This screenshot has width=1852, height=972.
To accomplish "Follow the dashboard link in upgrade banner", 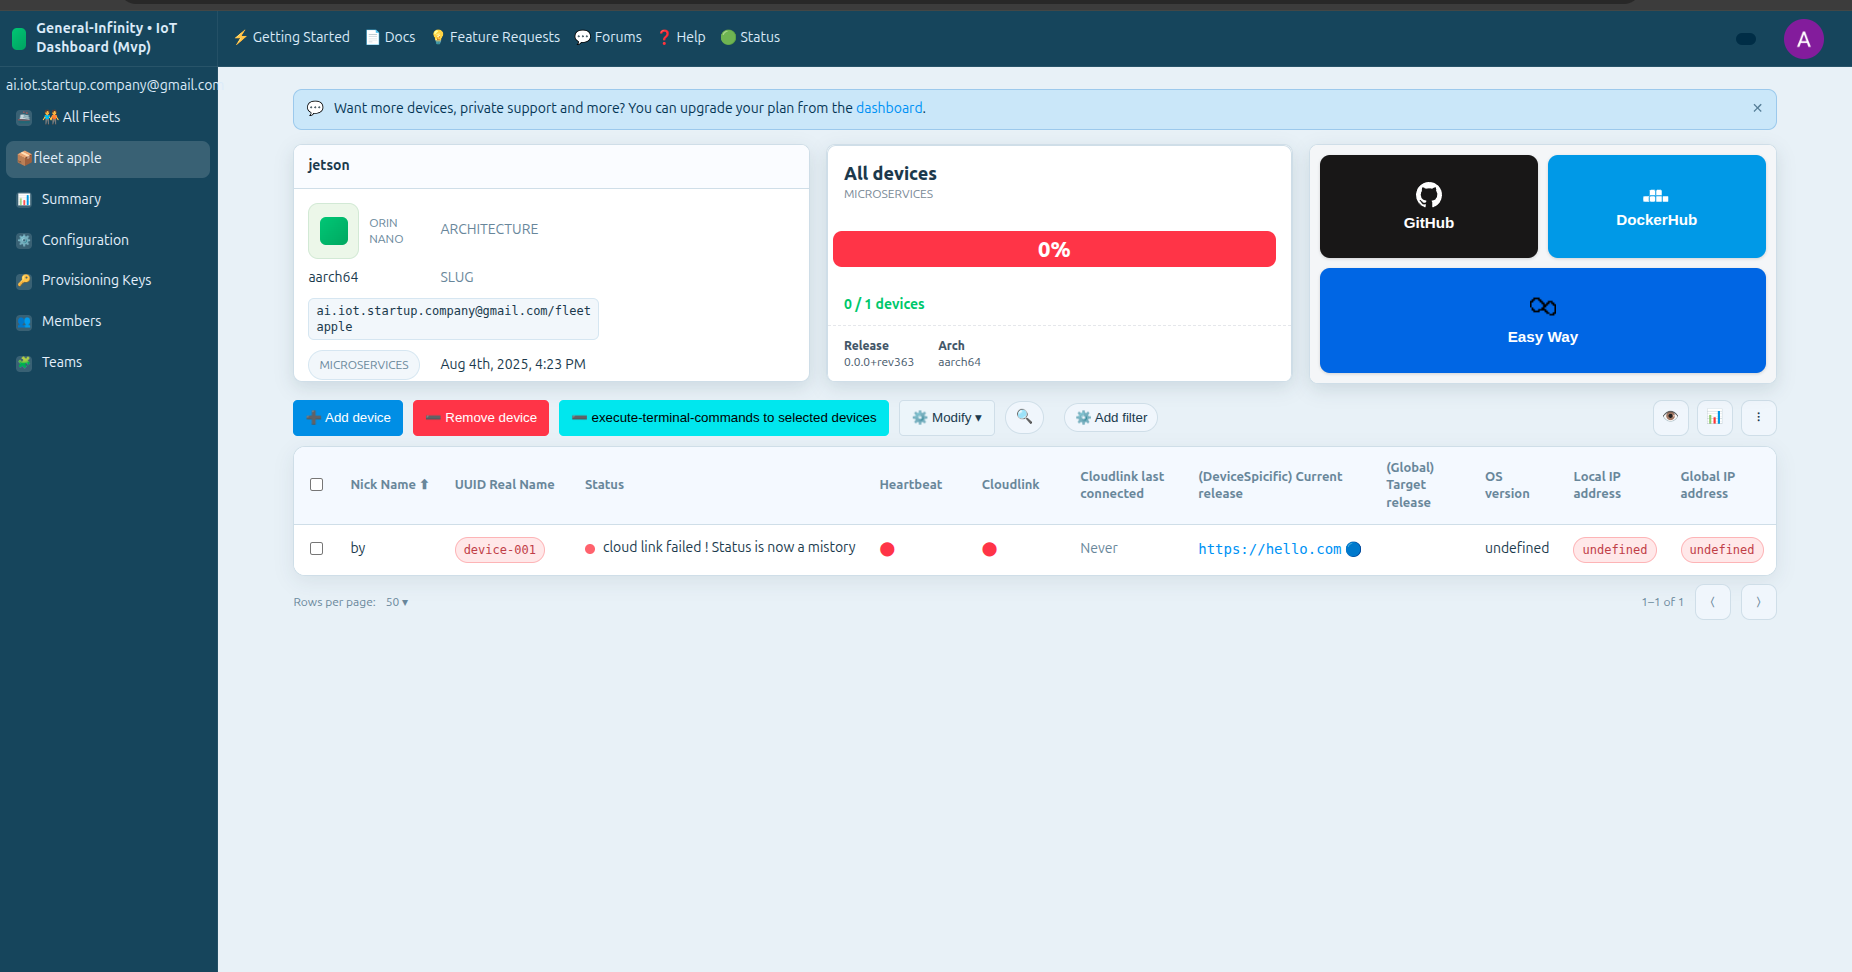I will coord(889,108).
